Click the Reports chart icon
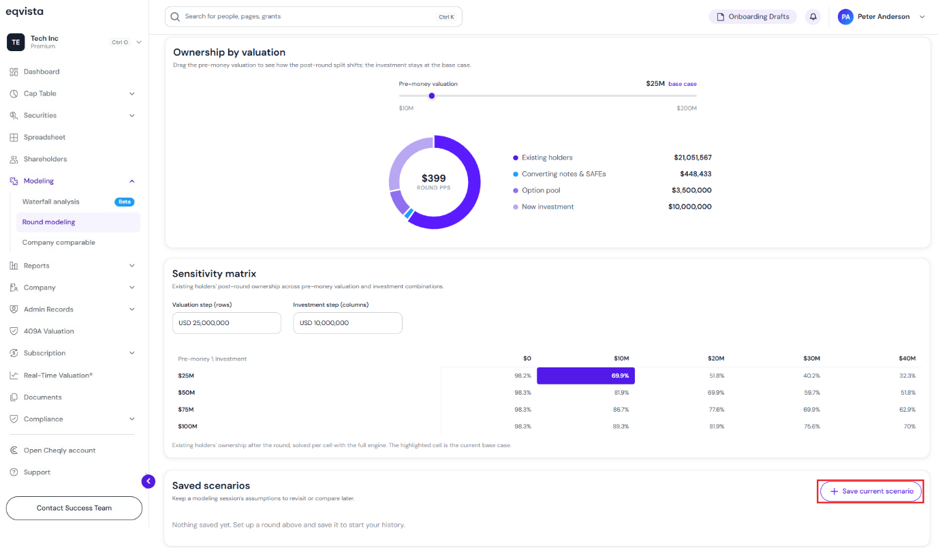This screenshot has height=548, width=938. pyautogui.click(x=14, y=266)
